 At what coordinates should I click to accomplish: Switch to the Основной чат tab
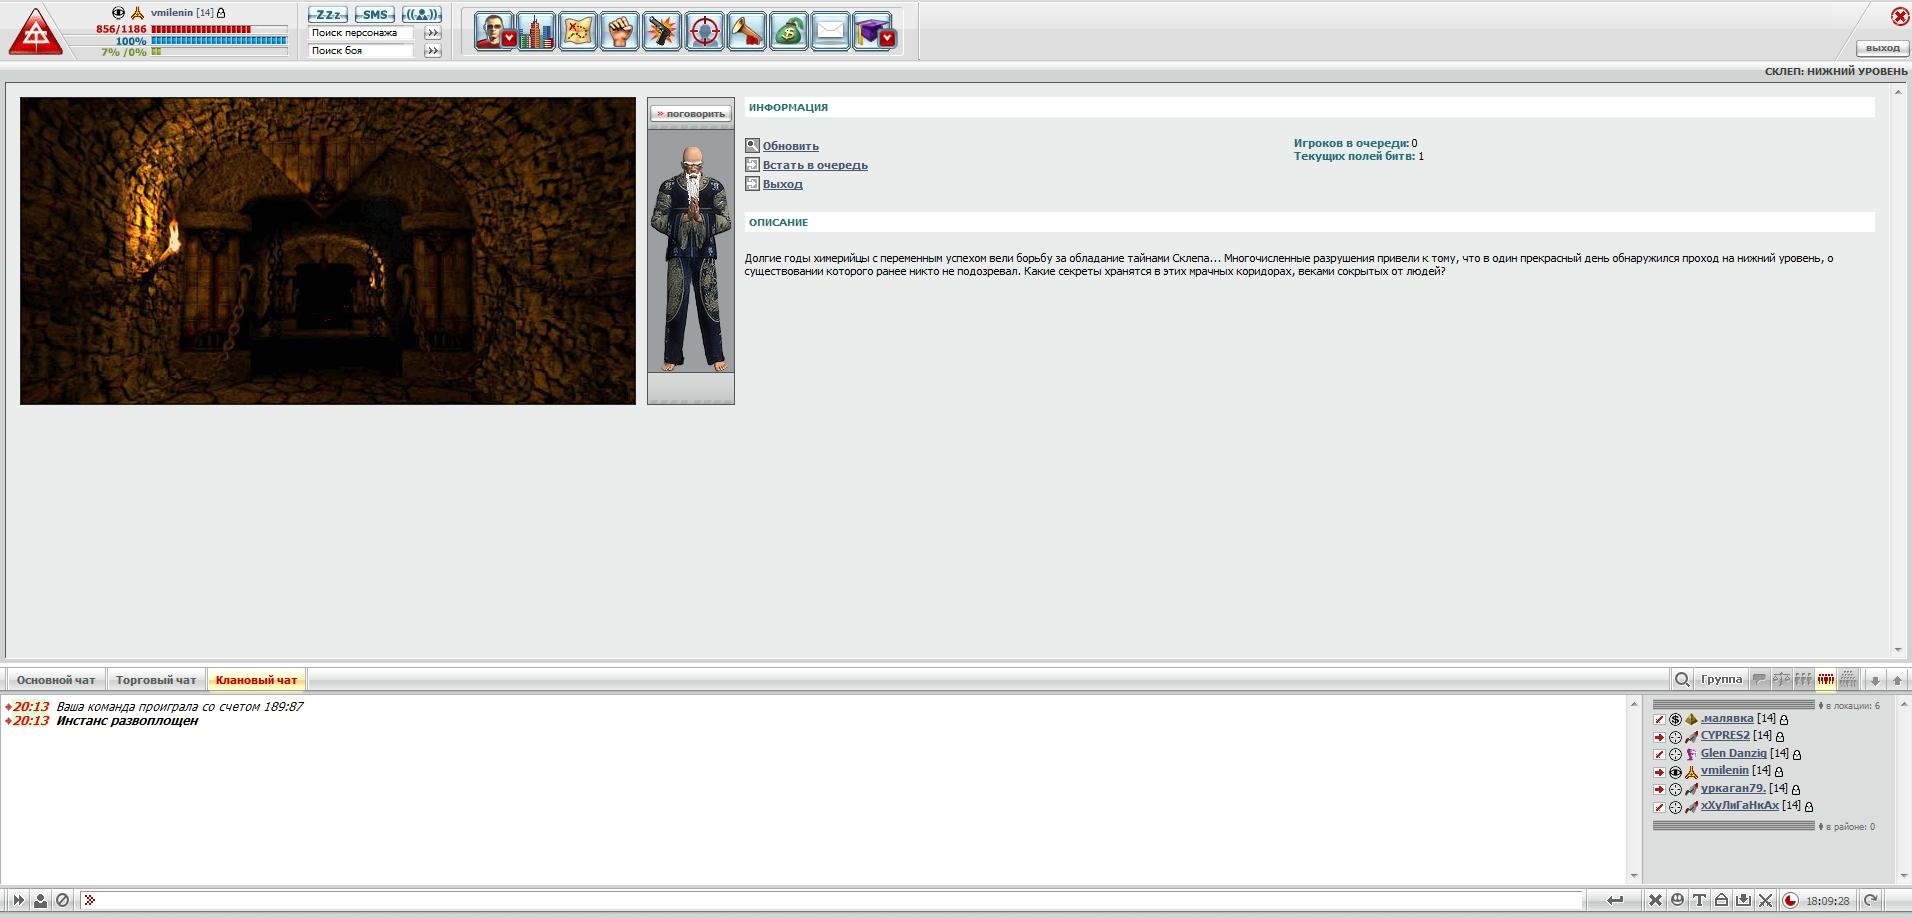coord(56,680)
